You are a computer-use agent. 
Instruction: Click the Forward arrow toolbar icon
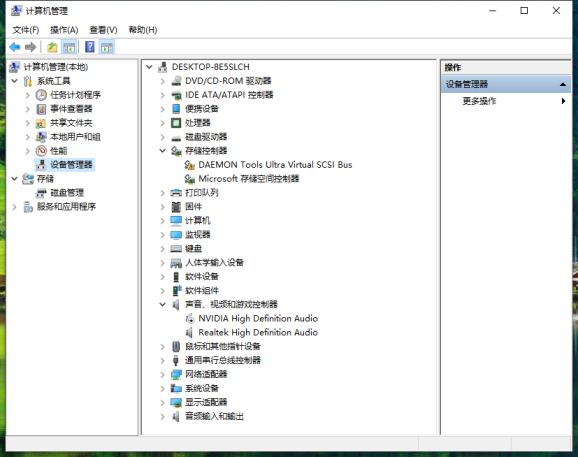31,47
